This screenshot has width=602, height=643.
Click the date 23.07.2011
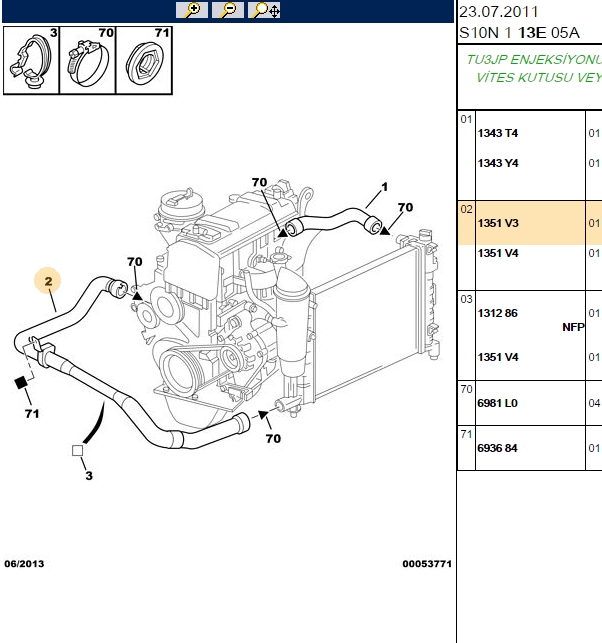point(498,12)
